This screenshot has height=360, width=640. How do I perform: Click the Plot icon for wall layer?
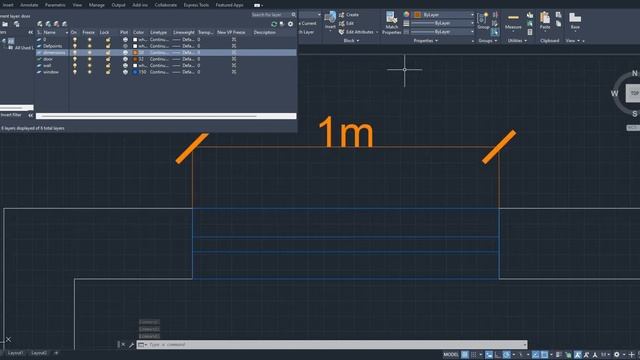125,65
